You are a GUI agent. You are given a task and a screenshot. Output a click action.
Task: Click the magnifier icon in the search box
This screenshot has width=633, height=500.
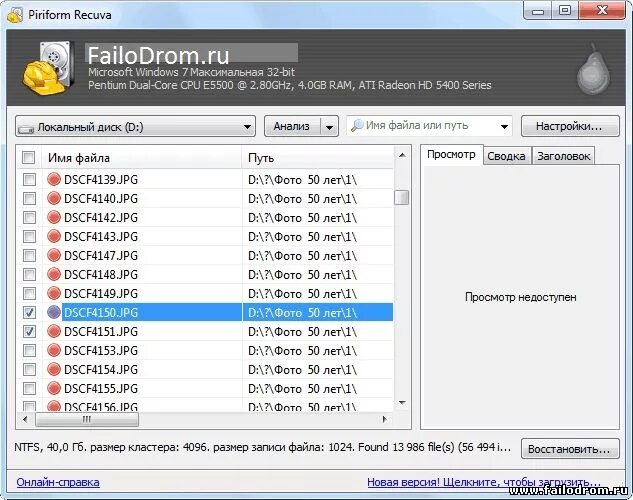(357, 126)
